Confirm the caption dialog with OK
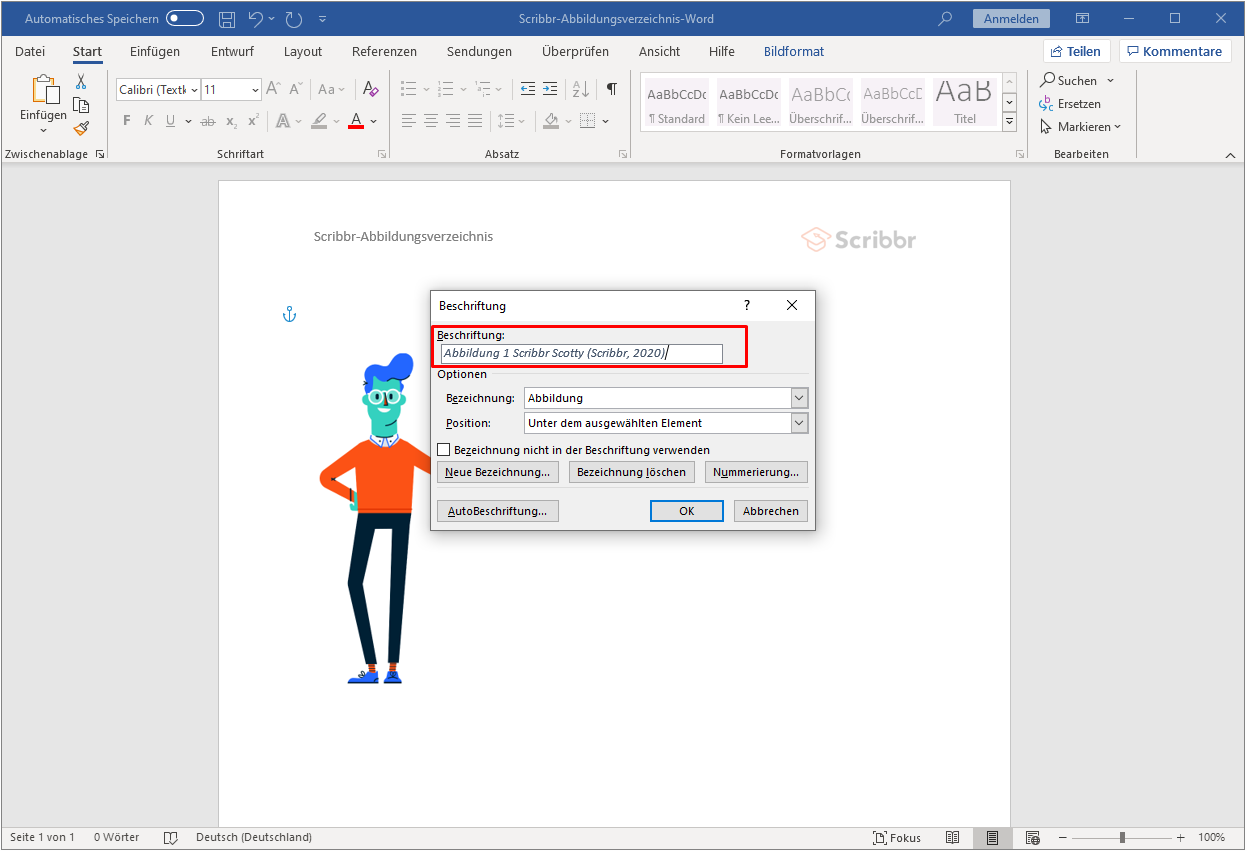Image resolution: width=1247 pixels, height=851 pixels. pyautogui.click(x=686, y=511)
